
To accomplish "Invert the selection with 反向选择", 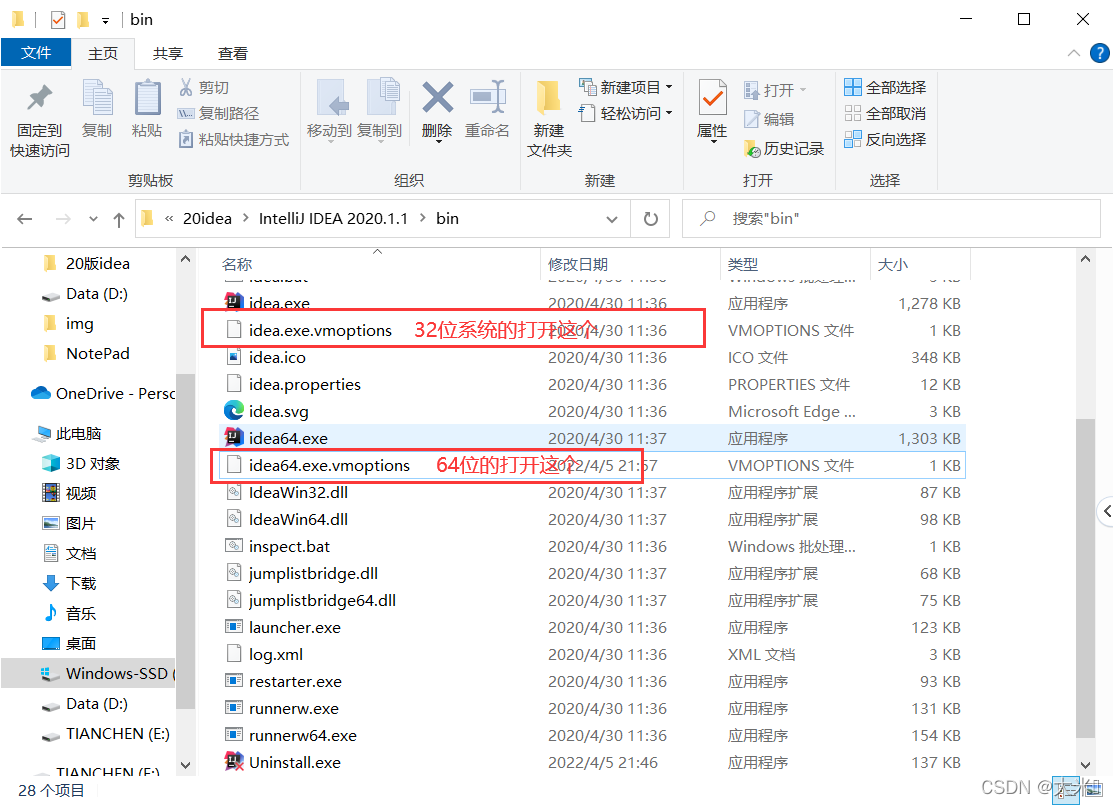I will pos(885,139).
